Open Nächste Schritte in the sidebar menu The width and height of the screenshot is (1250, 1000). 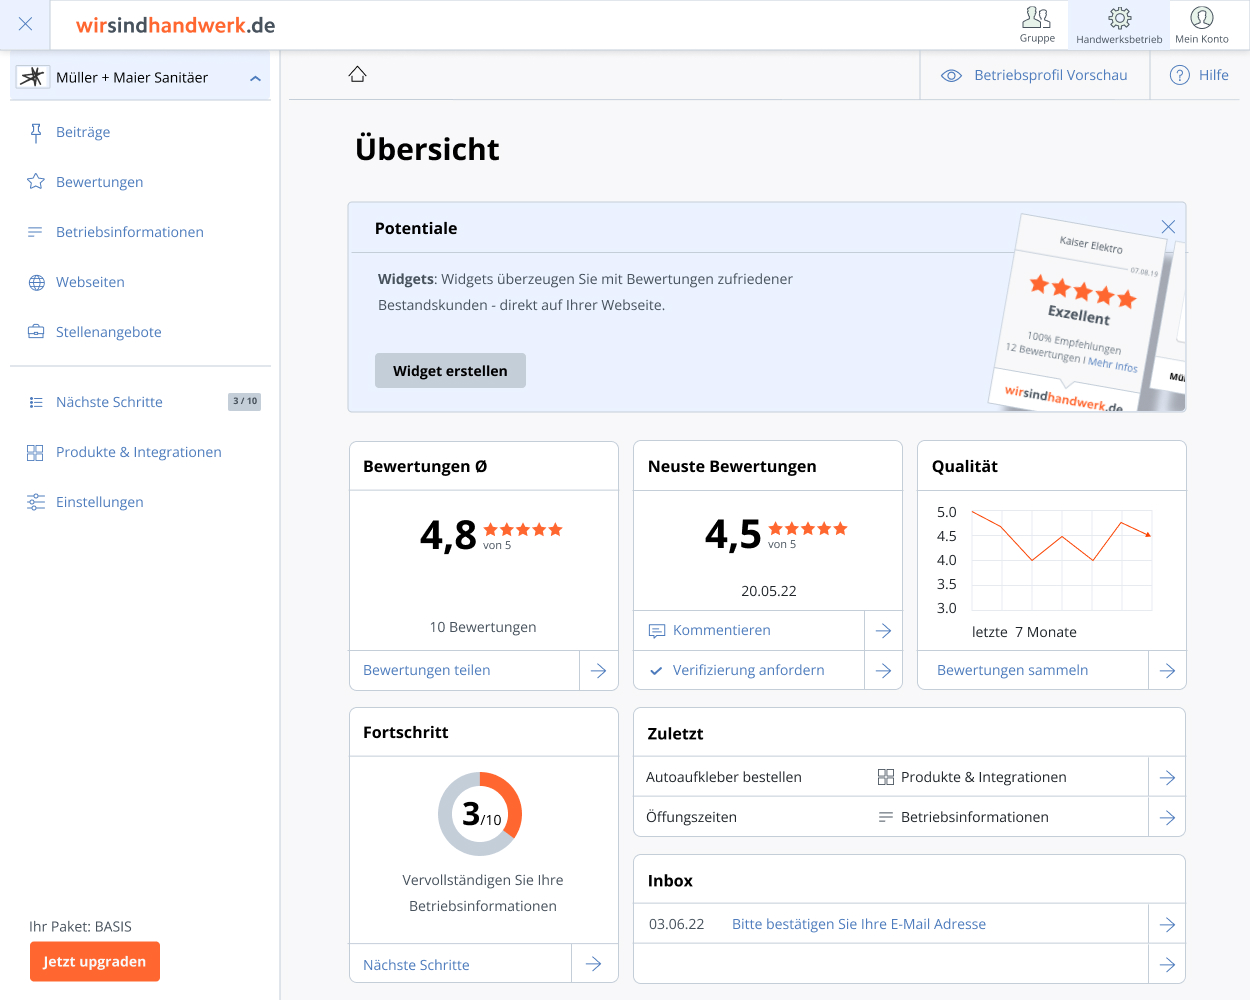109,402
